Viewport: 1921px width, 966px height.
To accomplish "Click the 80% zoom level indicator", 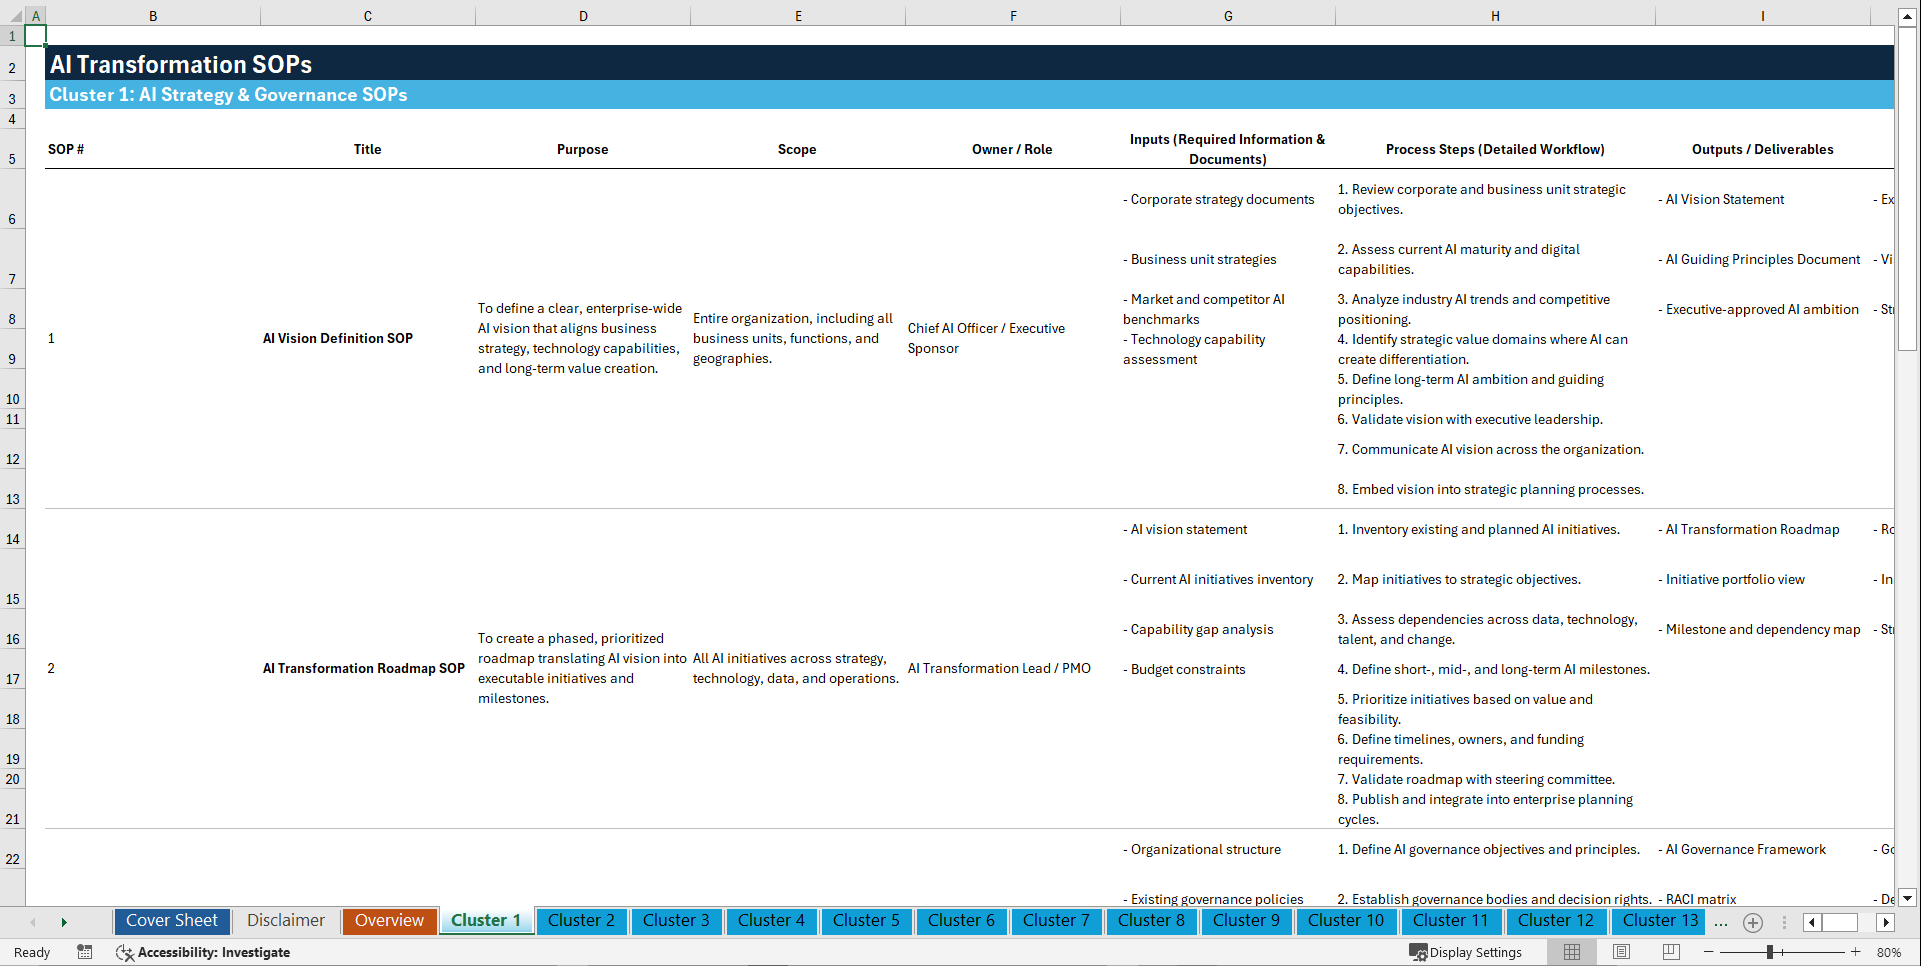I will (x=1889, y=952).
